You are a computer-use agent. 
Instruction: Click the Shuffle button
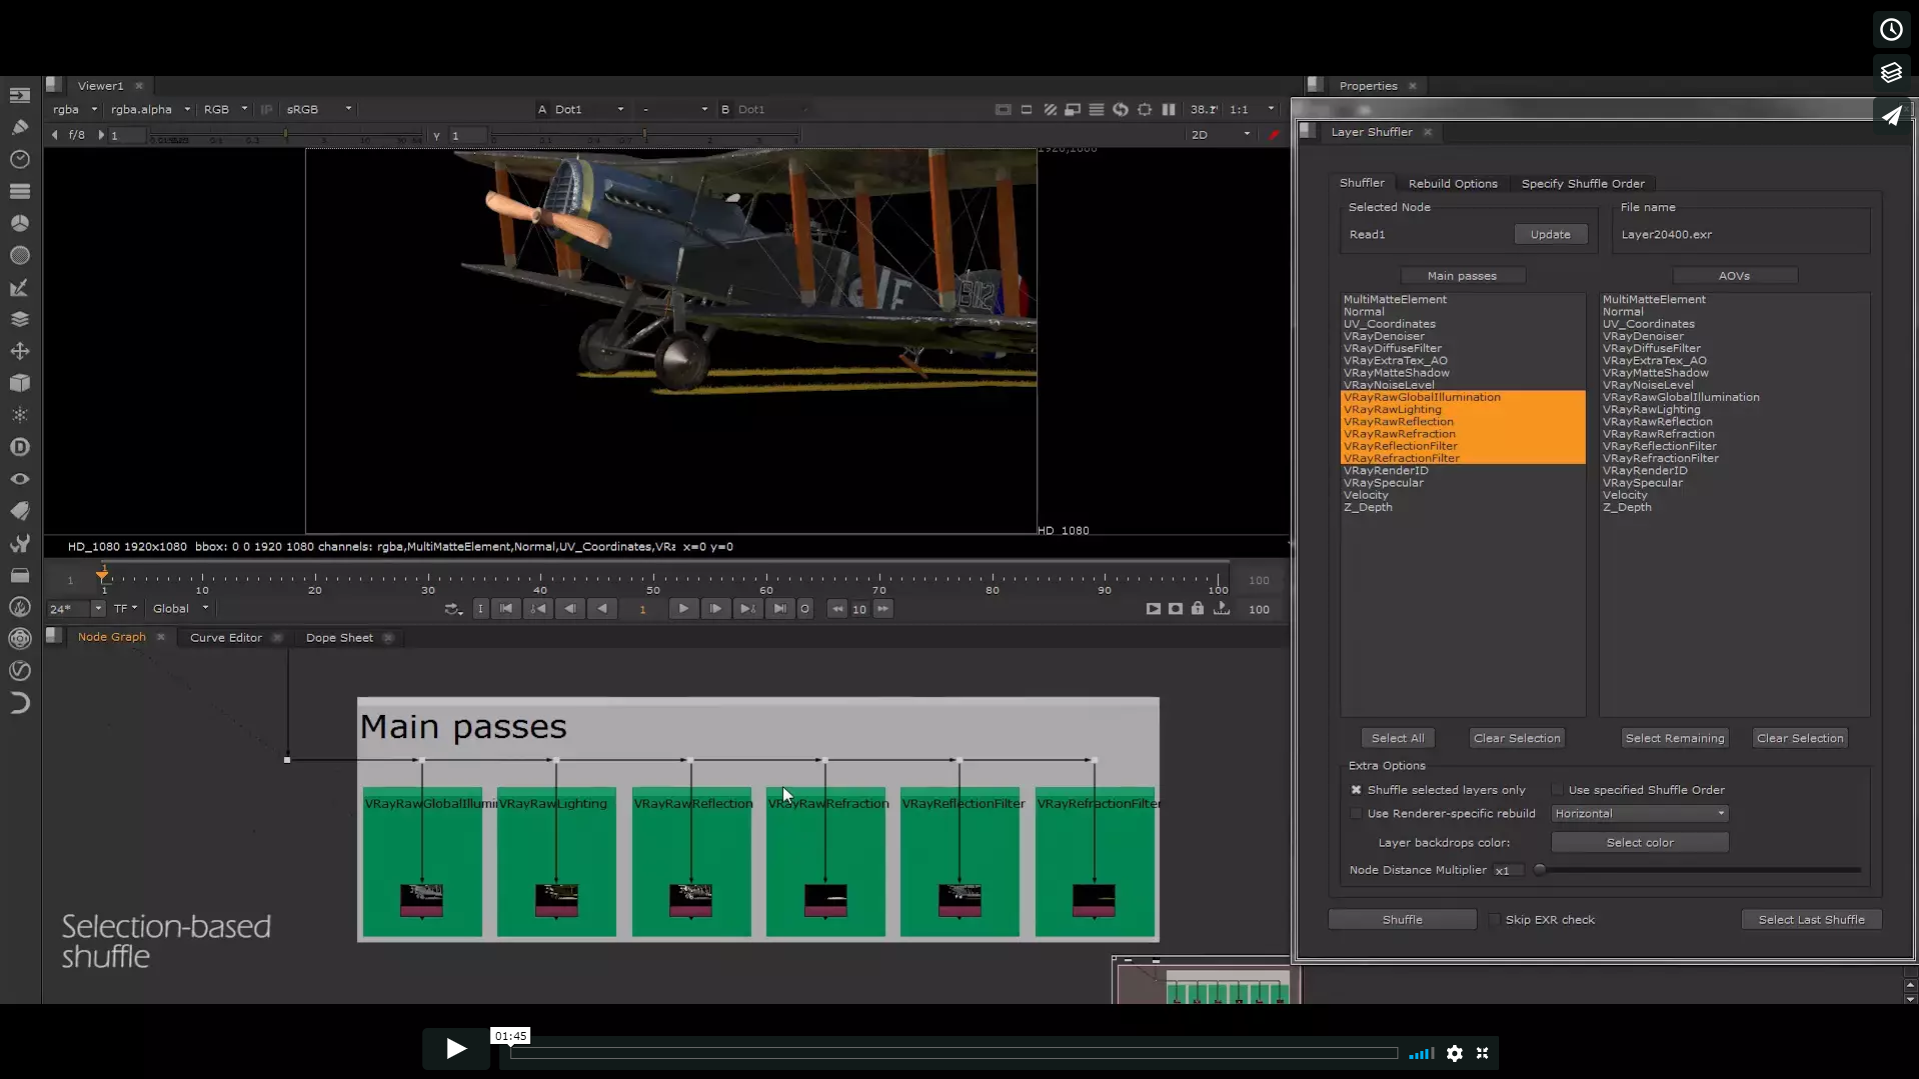click(1401, 919)
